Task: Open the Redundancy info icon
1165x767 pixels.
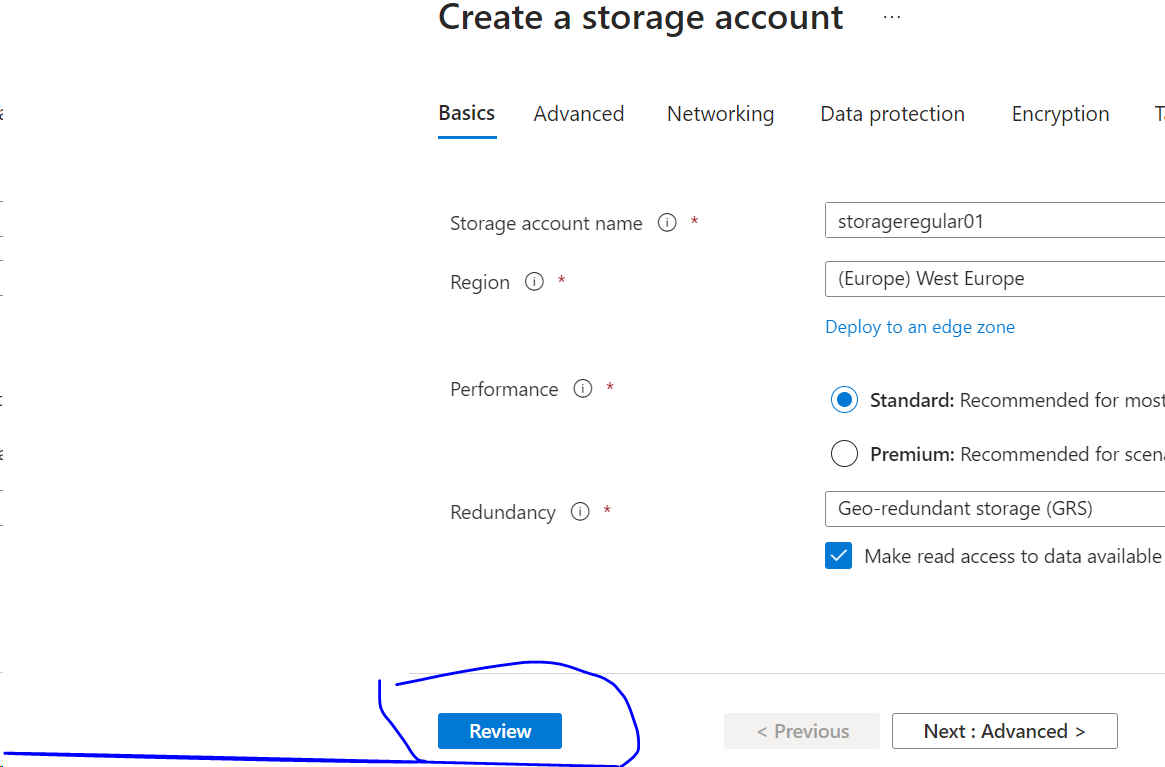Action: pos(580,512)
